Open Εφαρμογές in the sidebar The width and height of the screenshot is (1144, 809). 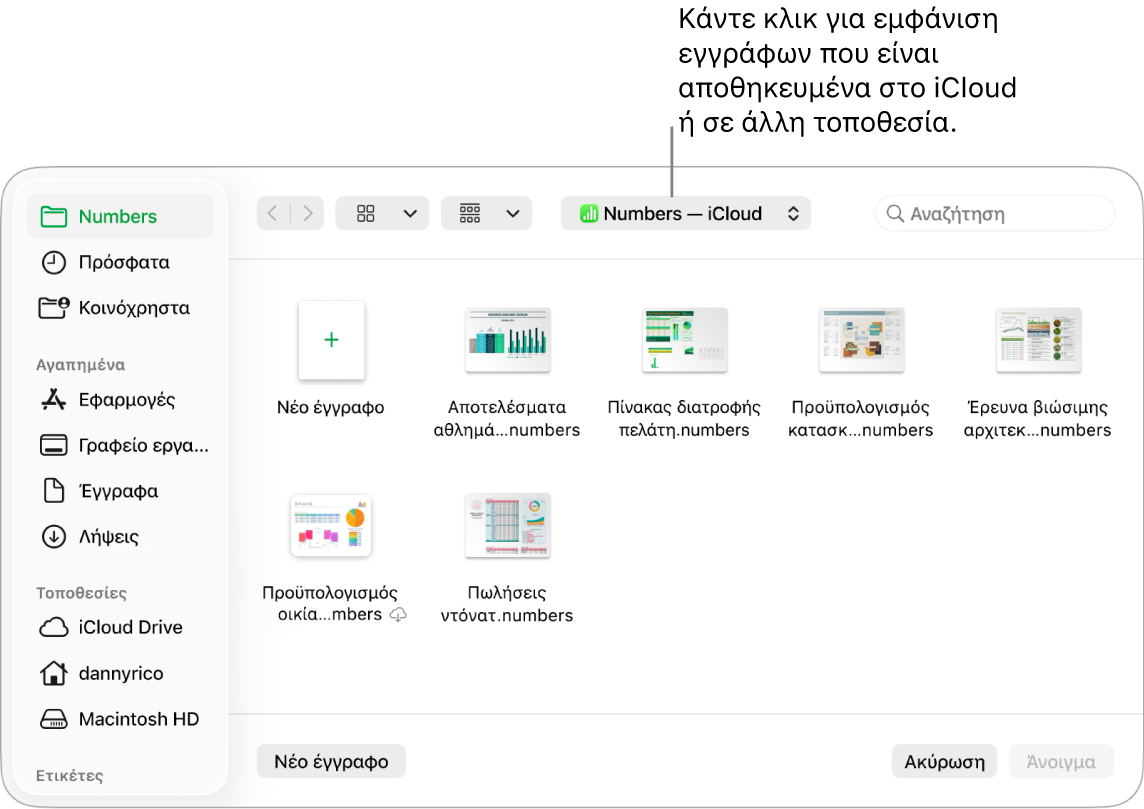[120, 400]
